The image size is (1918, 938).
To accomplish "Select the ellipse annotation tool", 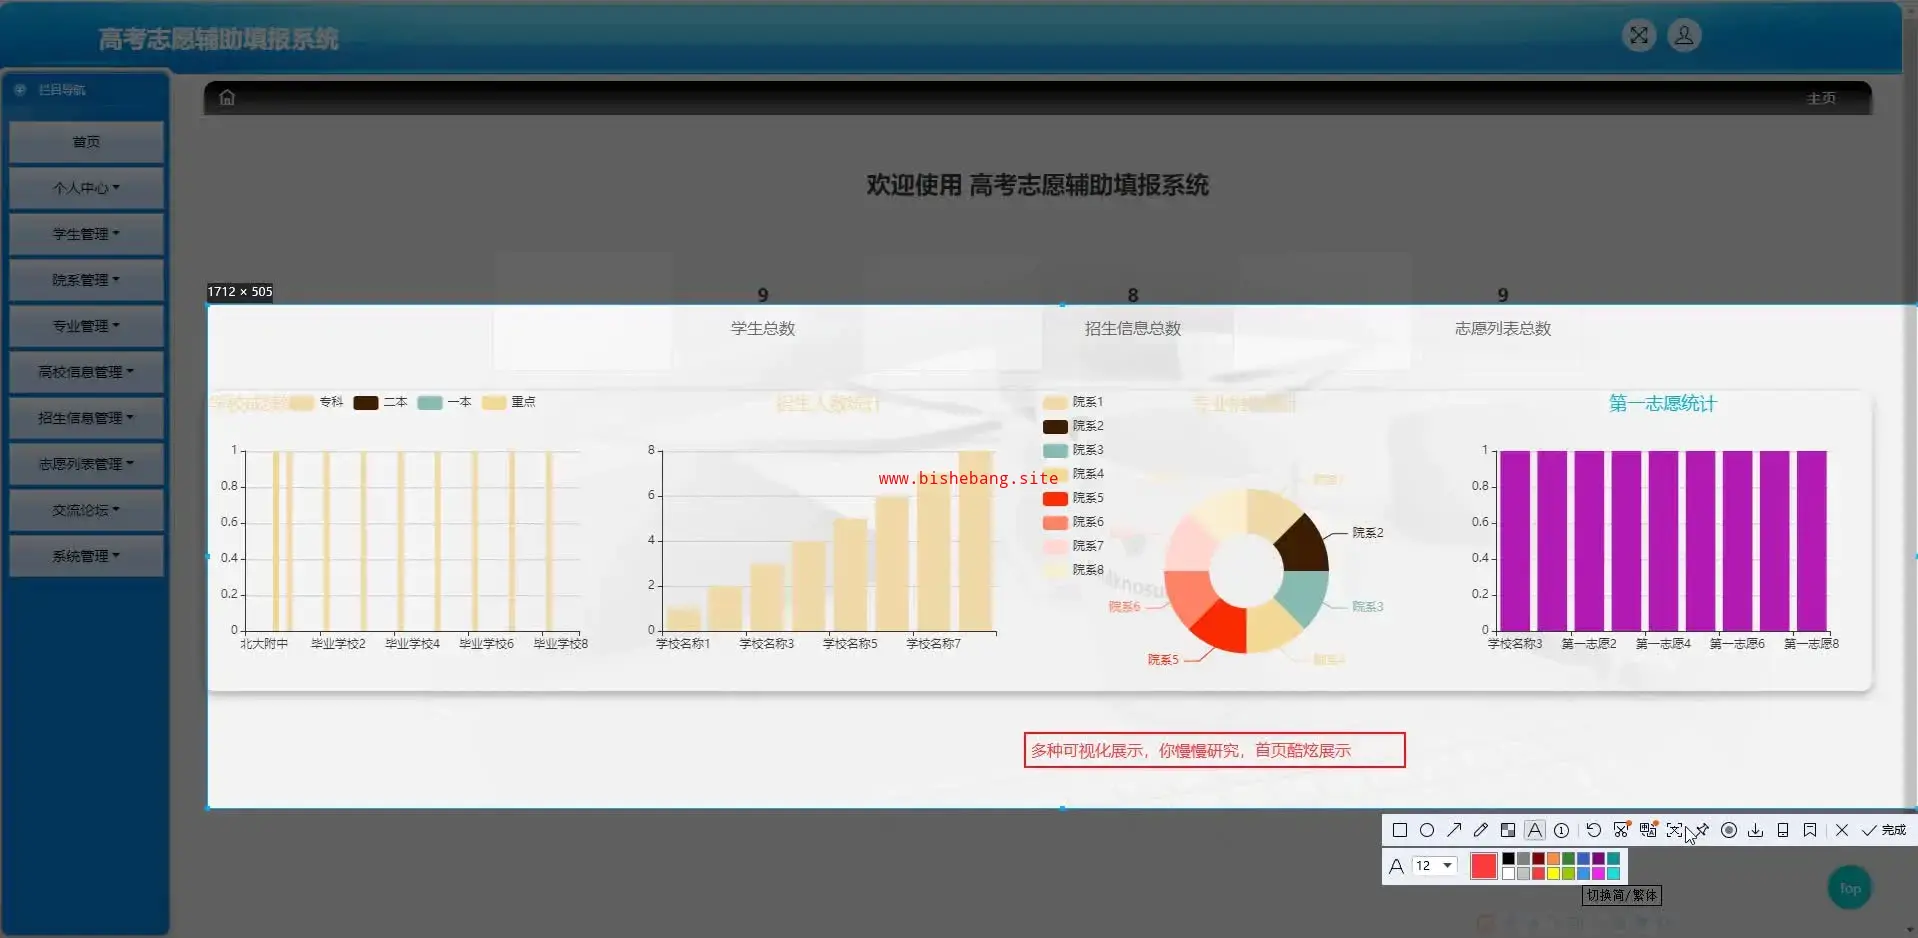I will pos(1427,830).
